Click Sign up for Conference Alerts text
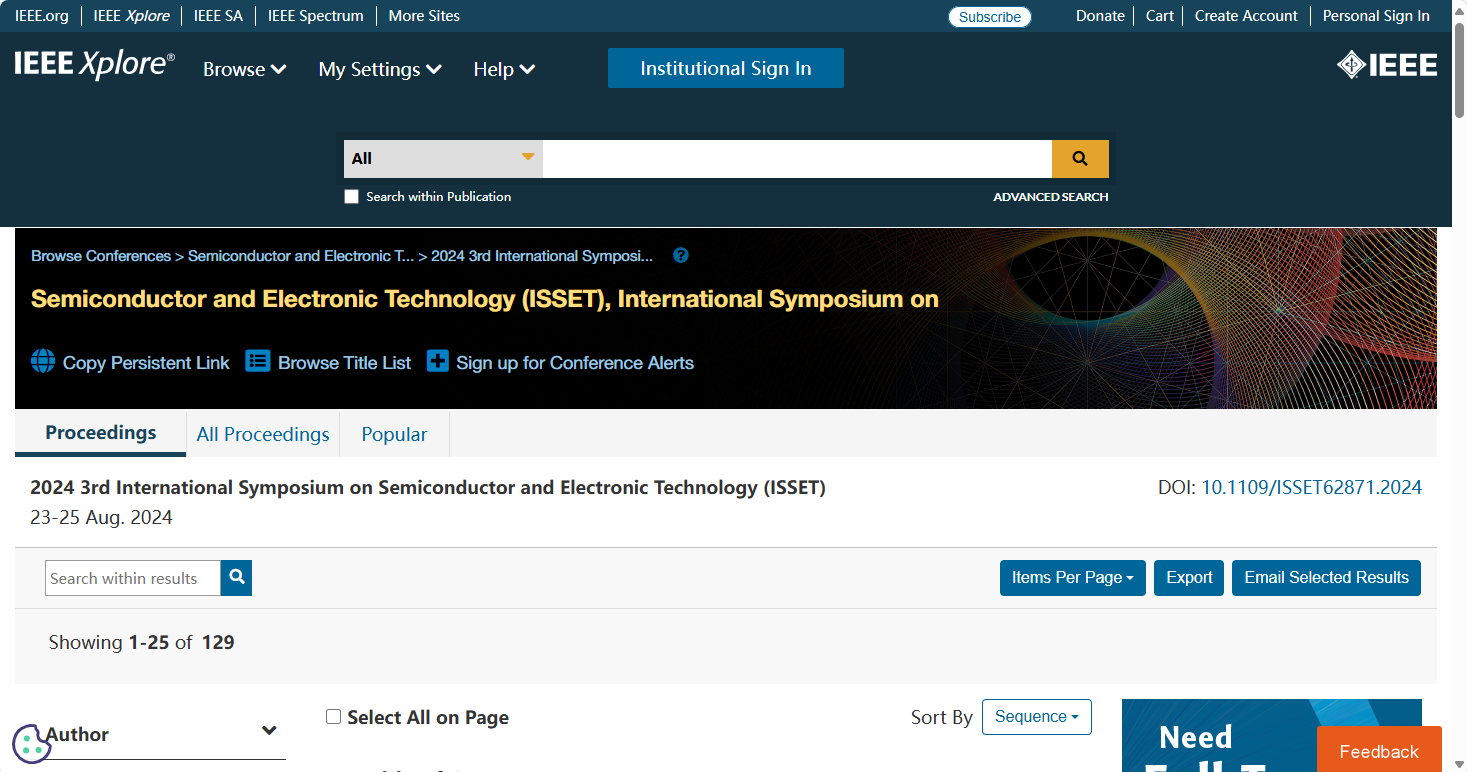The height and width of the screenshot is (772, 1467). pyautogui.click(x=575, y=363)
